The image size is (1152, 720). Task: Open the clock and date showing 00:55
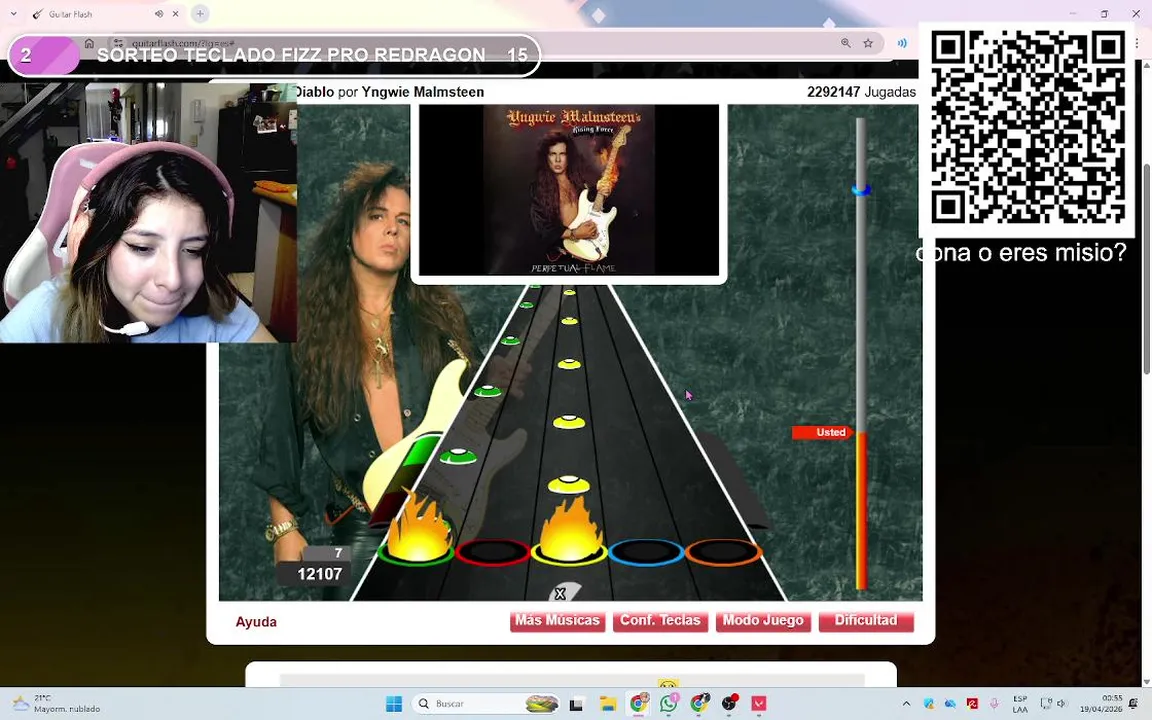click(x=1101, y=704)
